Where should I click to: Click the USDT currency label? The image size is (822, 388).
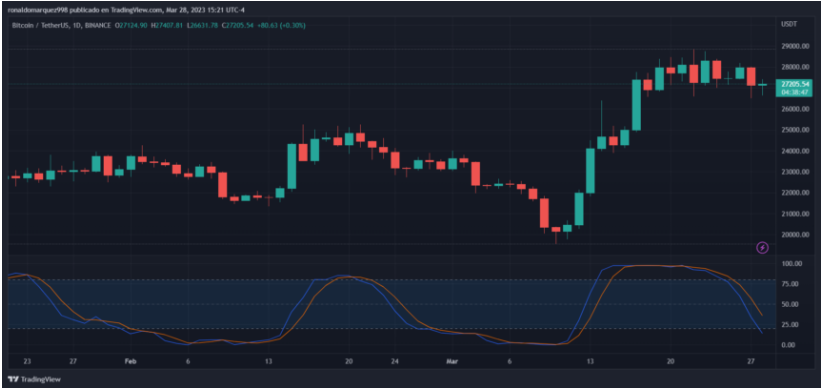(x=788, y=24)
